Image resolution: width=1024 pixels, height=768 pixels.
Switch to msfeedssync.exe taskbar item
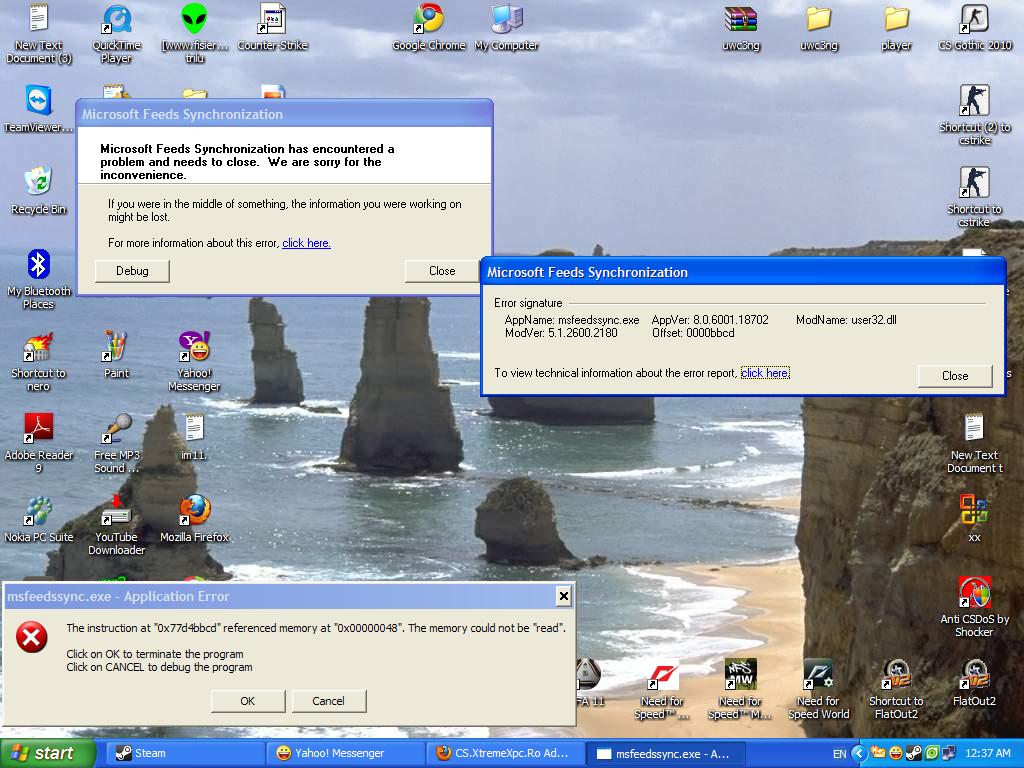pos(665,753)
